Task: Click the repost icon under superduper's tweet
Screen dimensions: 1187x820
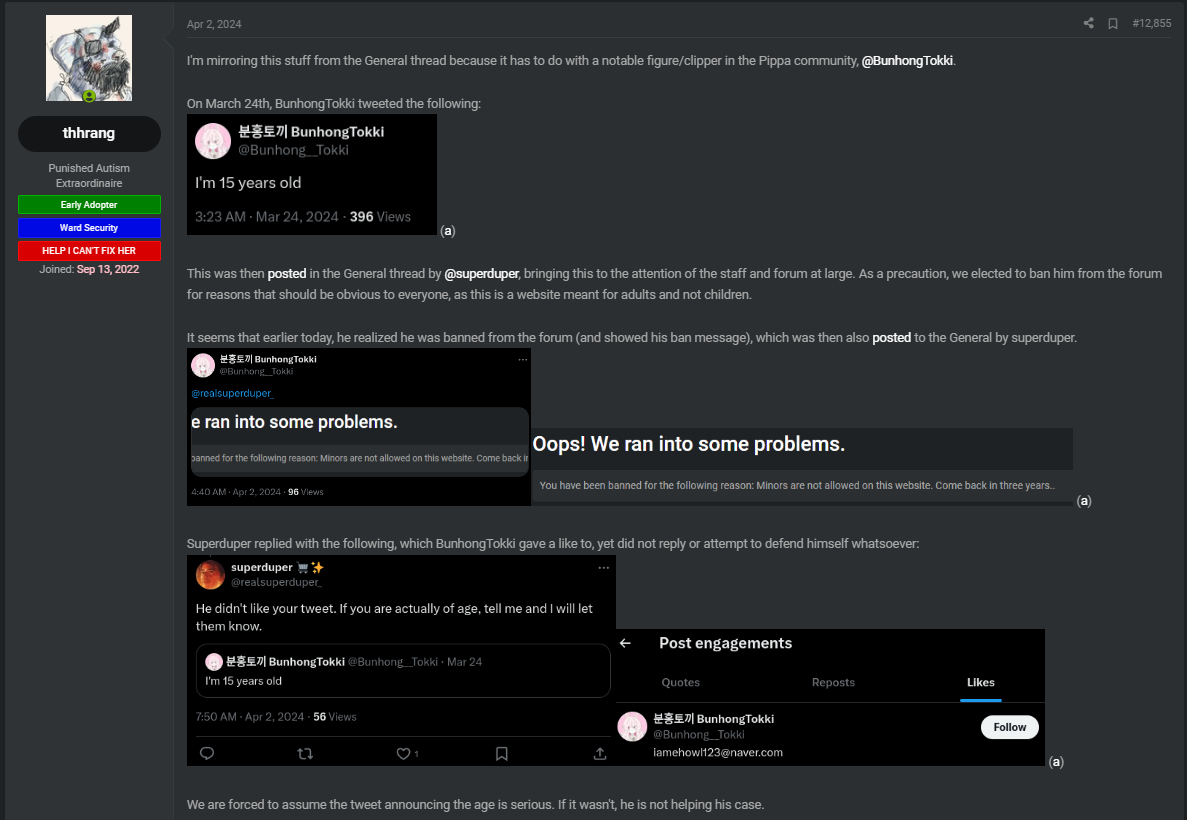Action: tap(305, 753)
